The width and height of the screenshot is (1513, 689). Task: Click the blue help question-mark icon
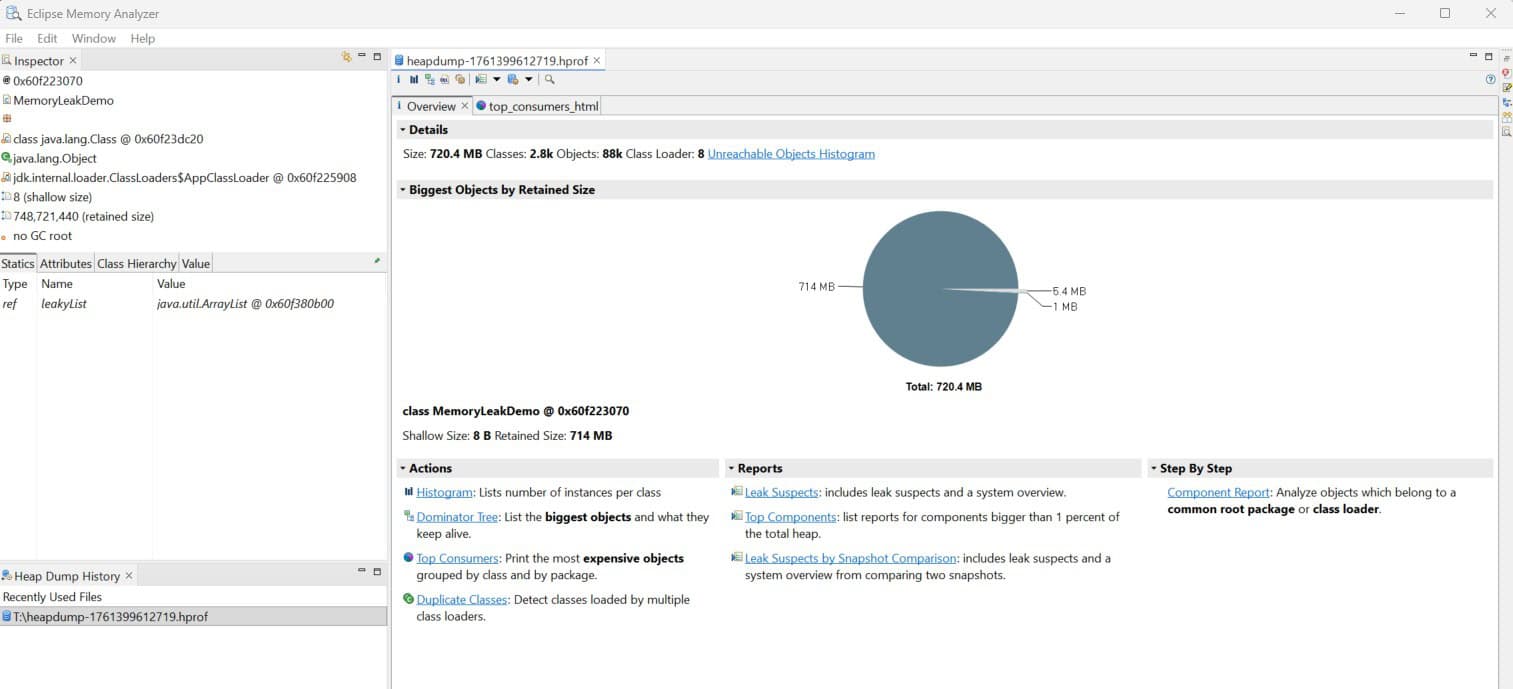1490,80
